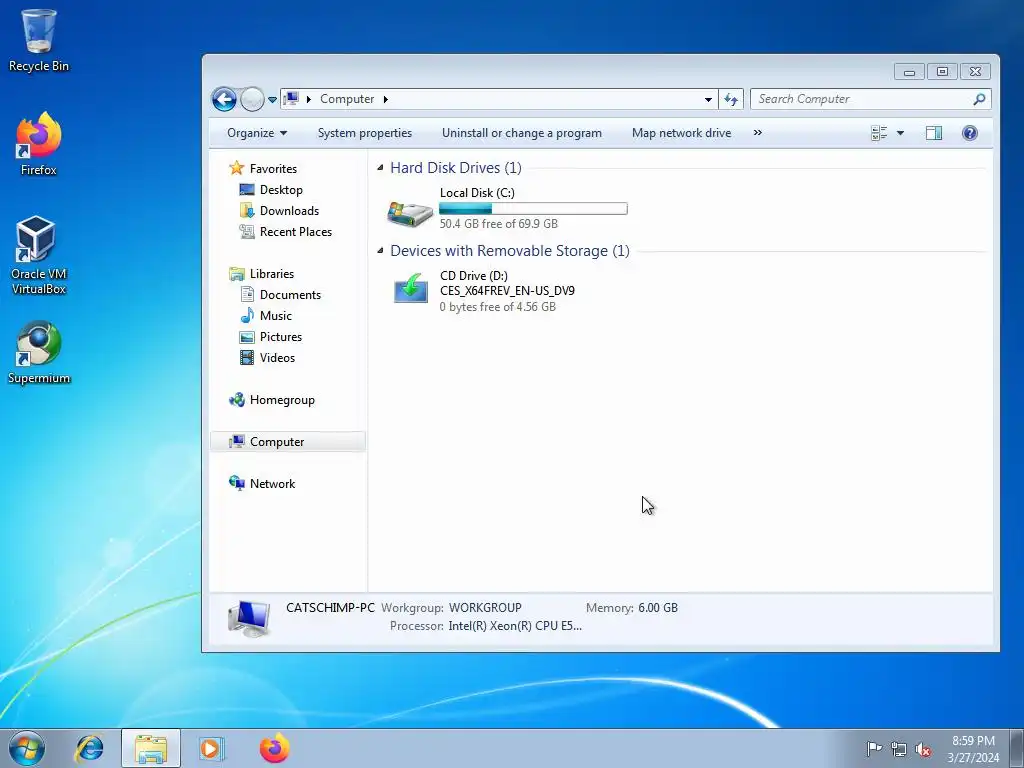Open the Recycle Bin desktop icon
Viewport: 1024px width, 768px height.
(x=39, y=40)
